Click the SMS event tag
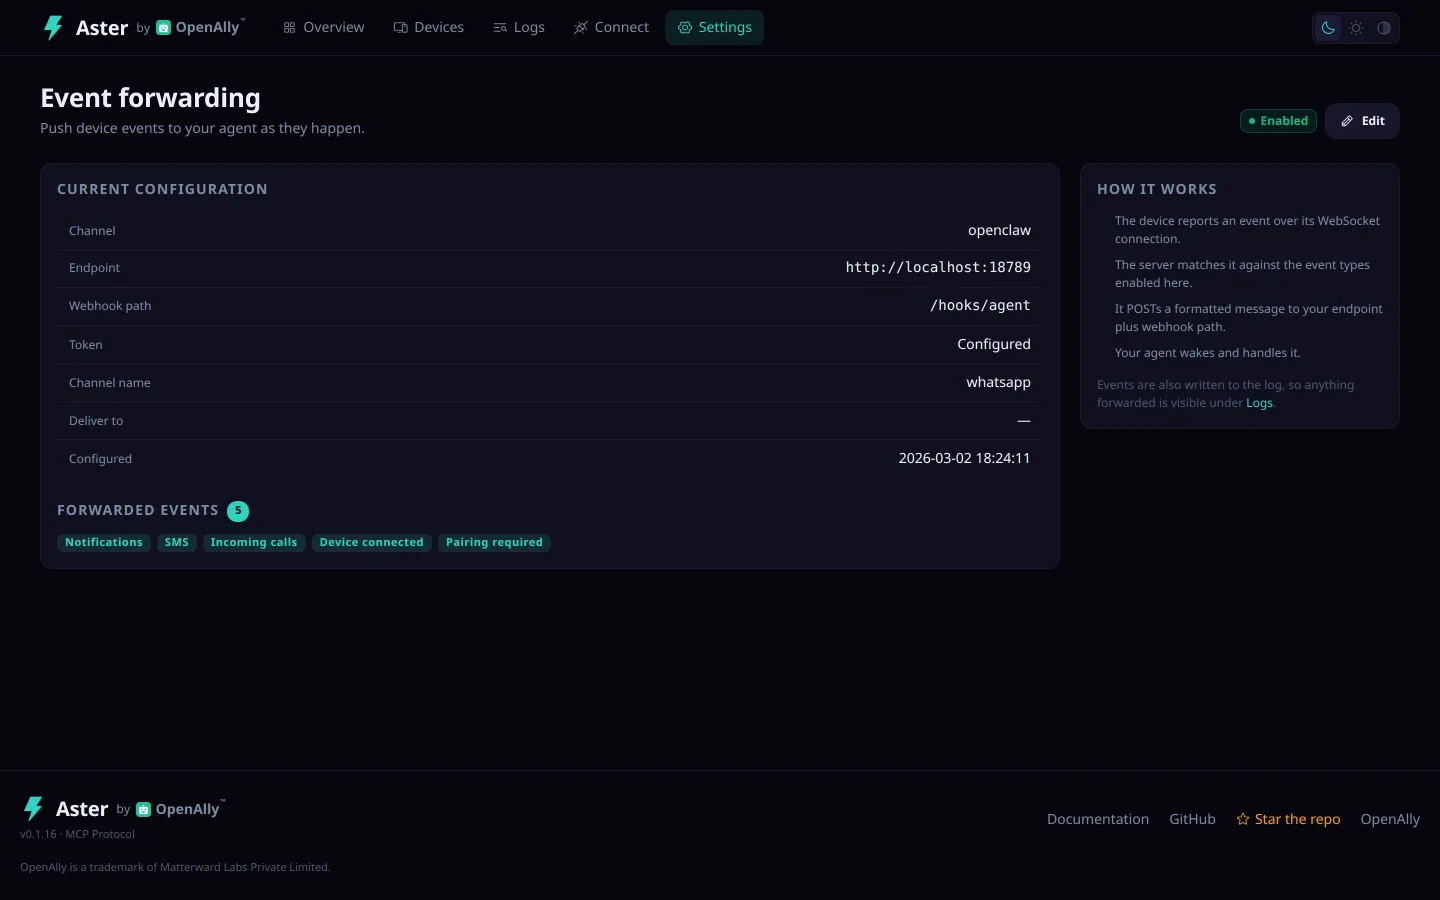 (177, 543)
